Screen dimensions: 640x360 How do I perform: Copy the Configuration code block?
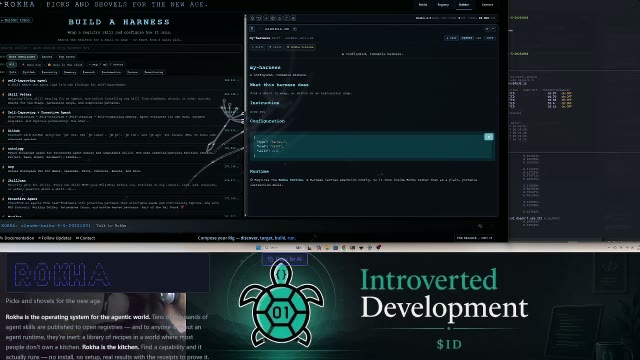[489, 137]
